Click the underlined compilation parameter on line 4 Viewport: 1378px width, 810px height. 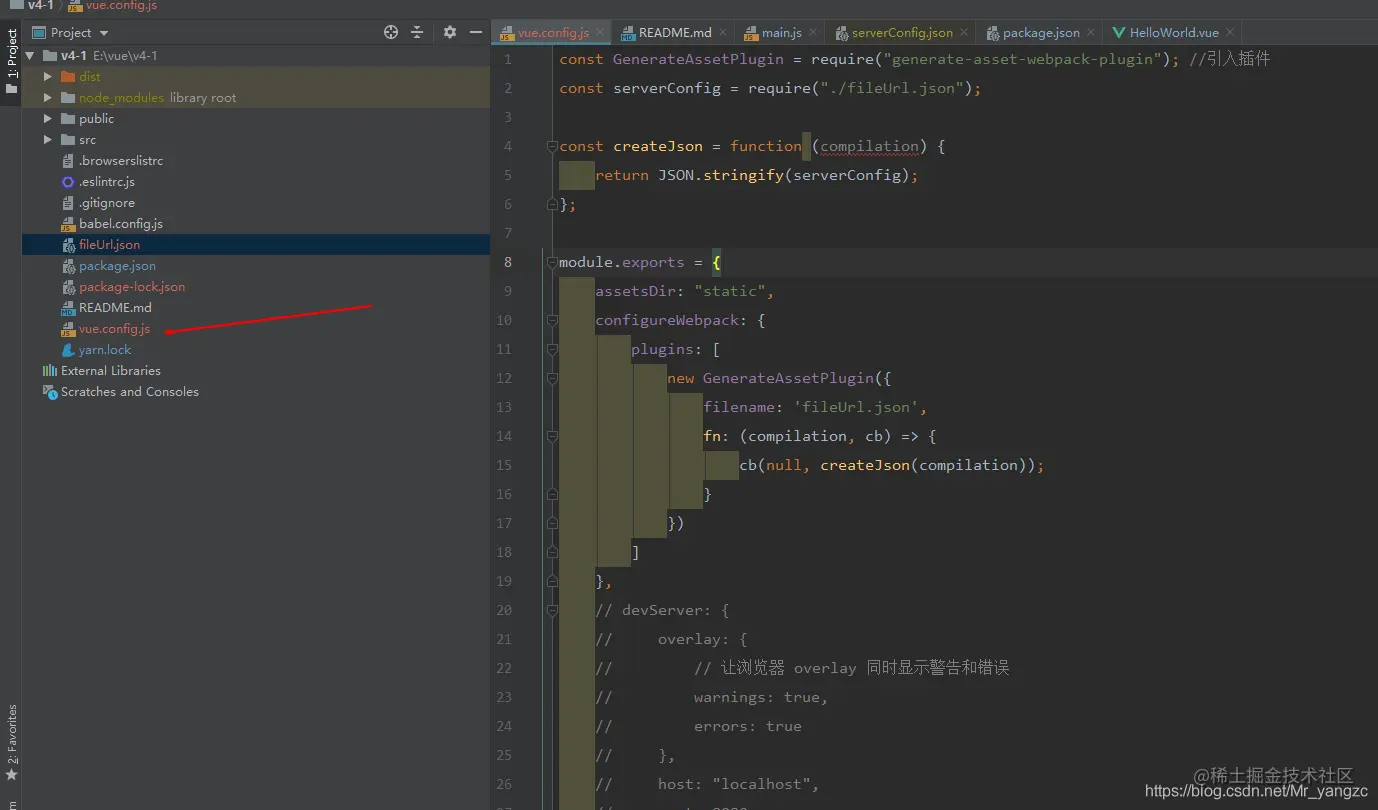(869, 146)
